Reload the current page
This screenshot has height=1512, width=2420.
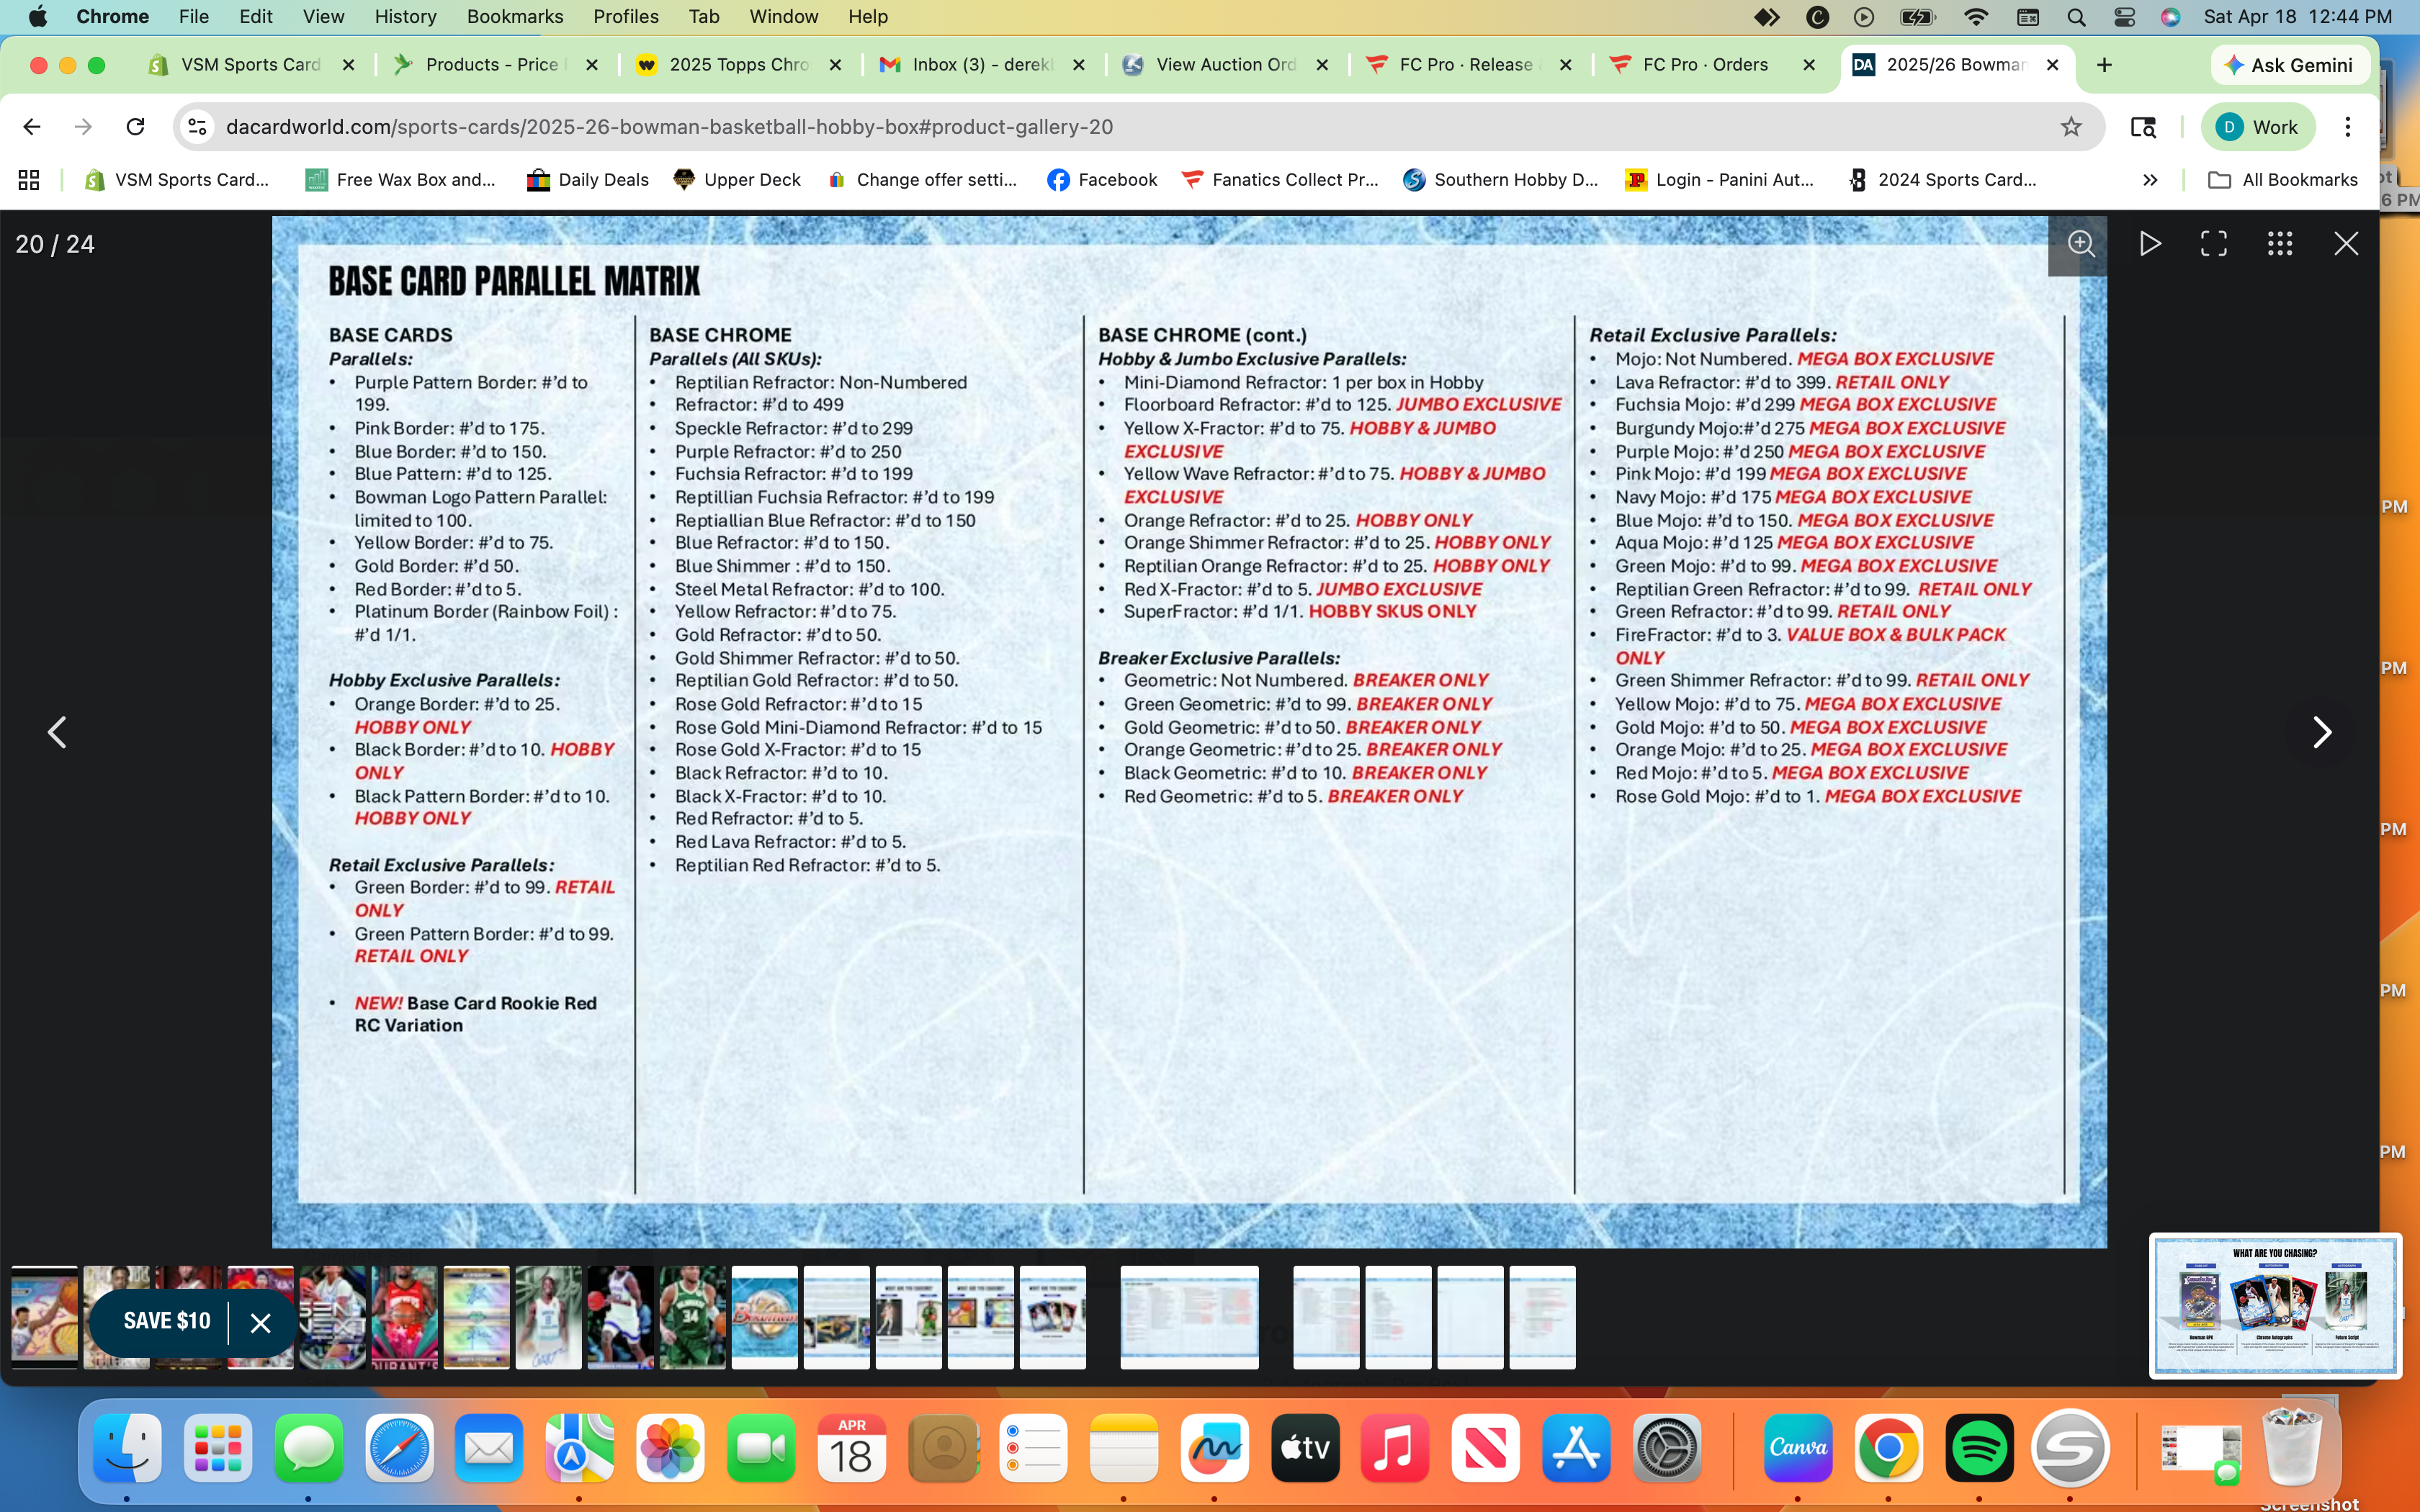point(135,127)
